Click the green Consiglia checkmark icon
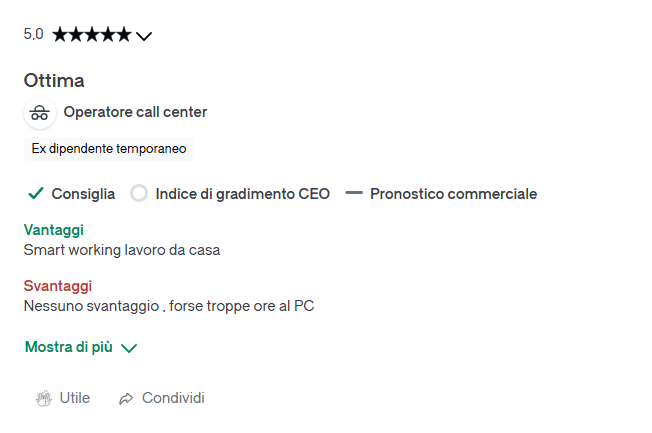 (36, 193)
